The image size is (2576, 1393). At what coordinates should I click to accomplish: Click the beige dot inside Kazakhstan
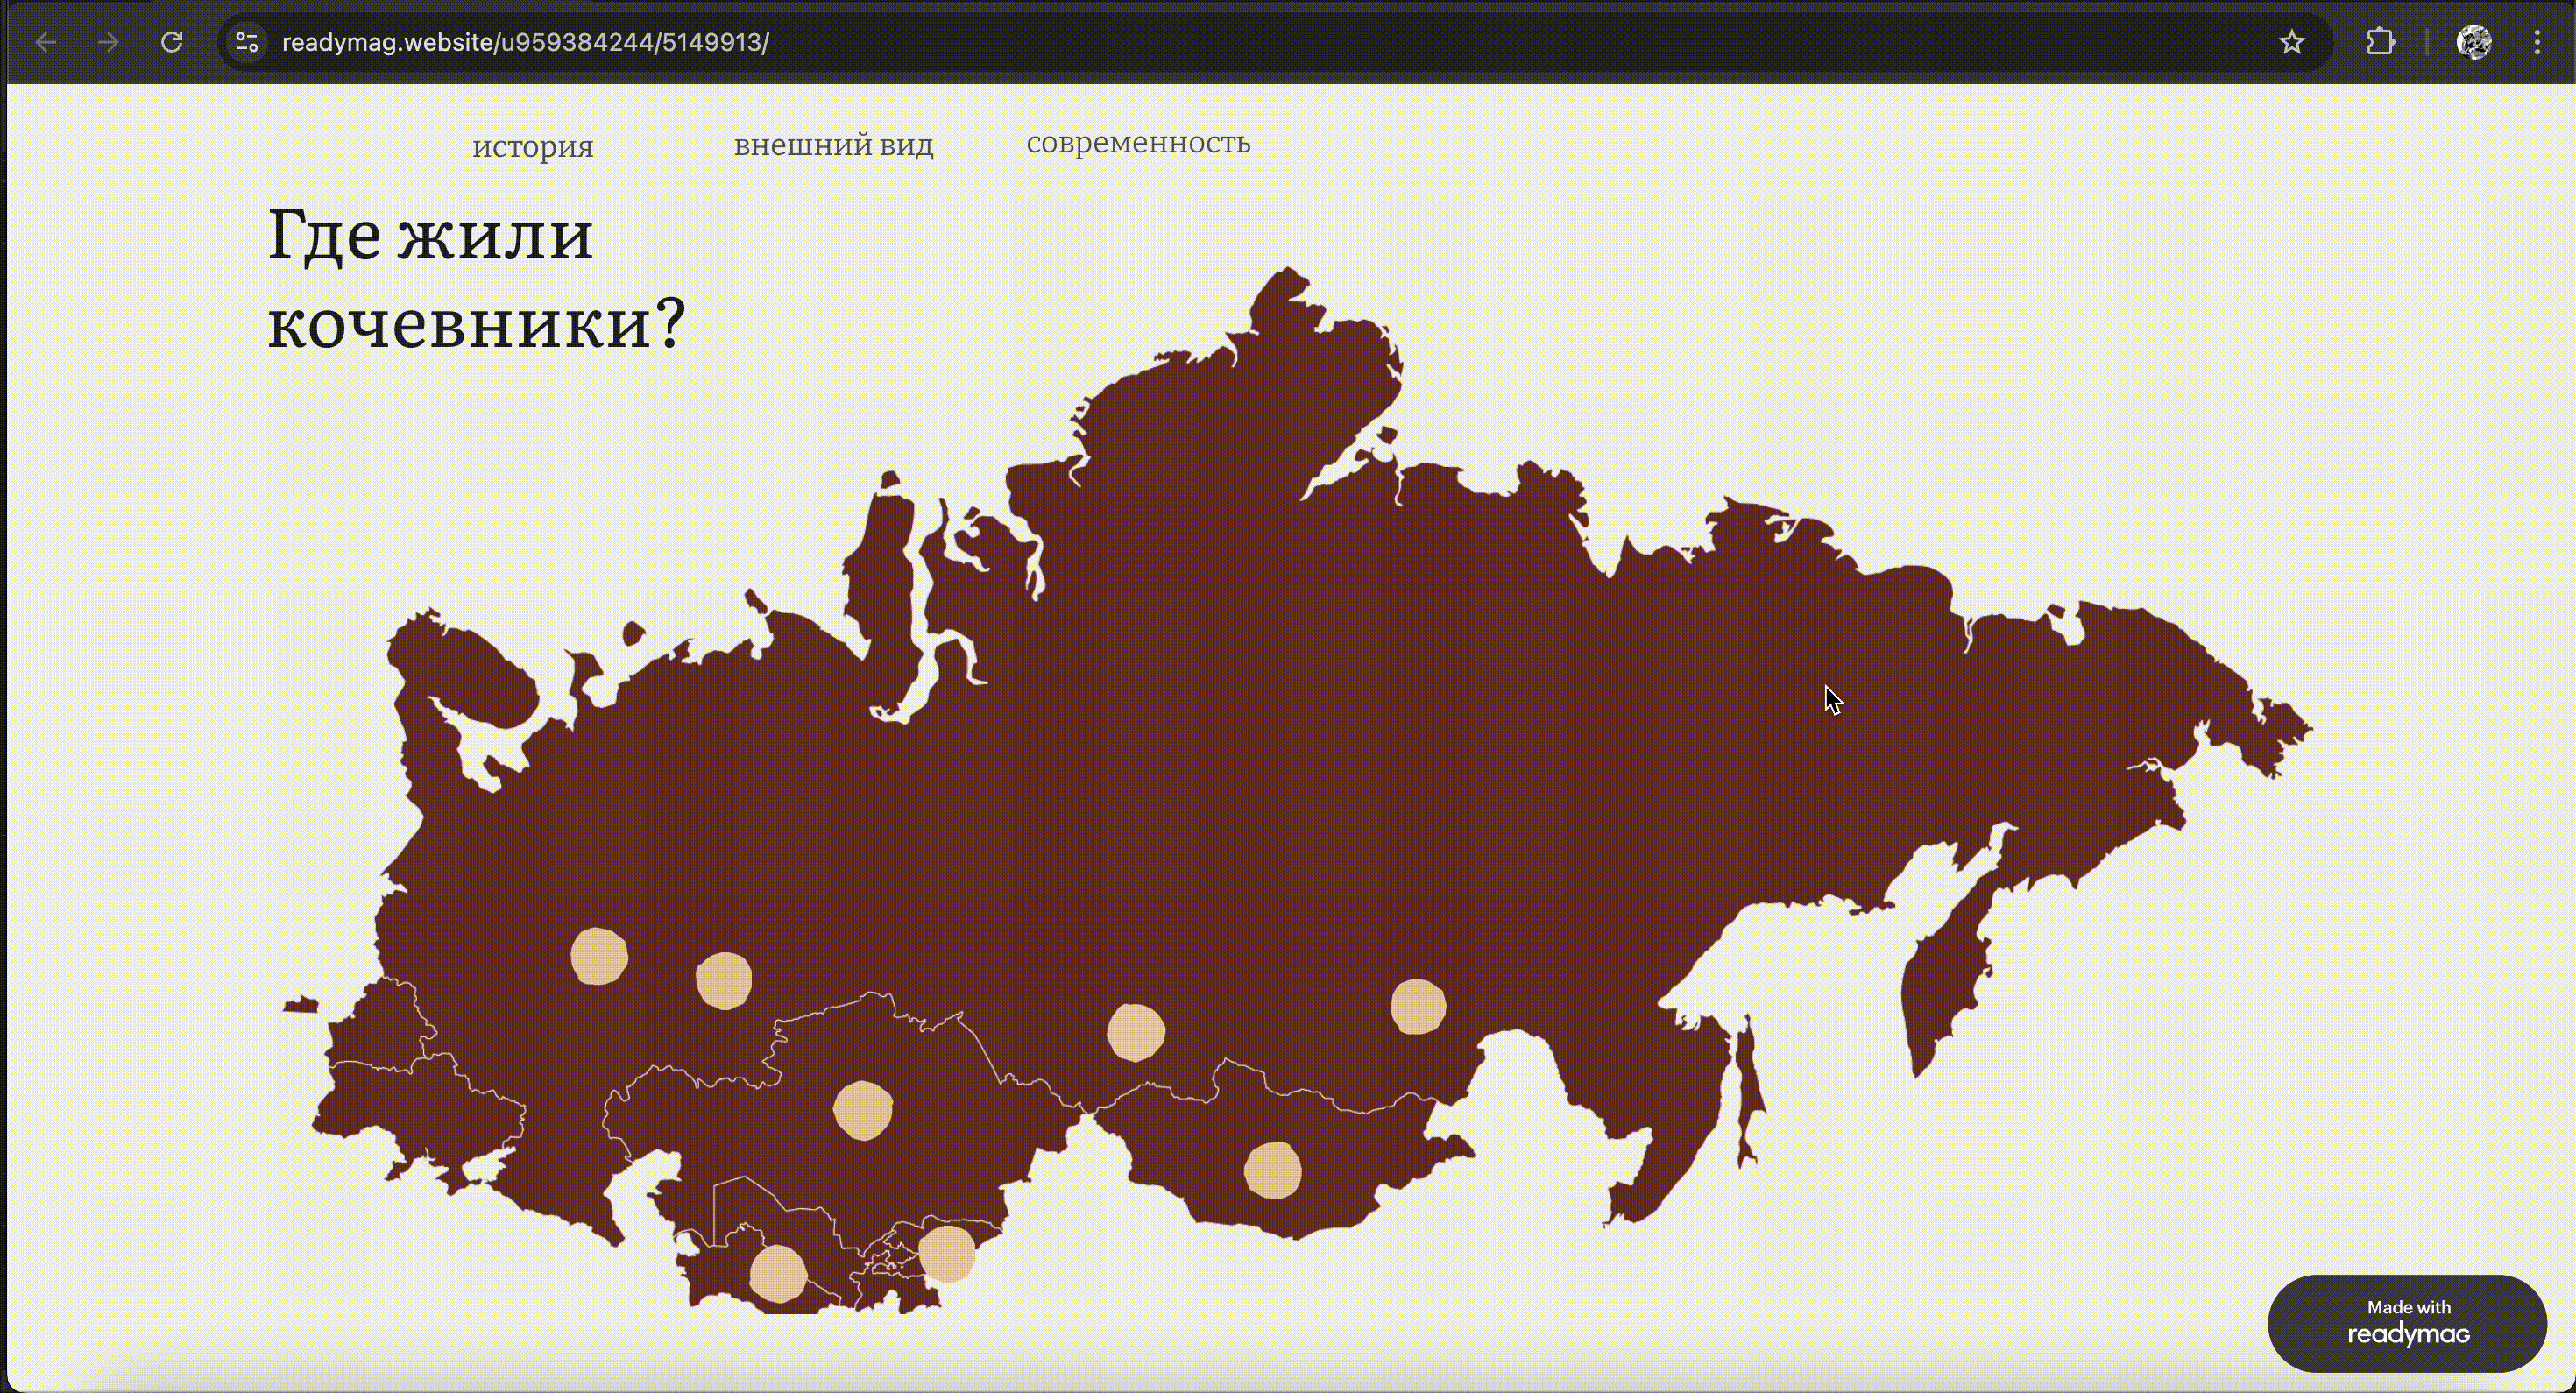click(862, 1110)
